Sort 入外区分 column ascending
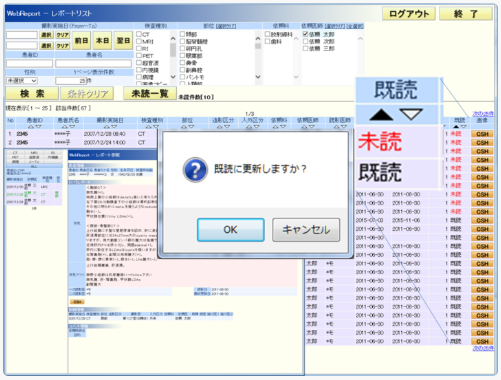 [249, 127]
